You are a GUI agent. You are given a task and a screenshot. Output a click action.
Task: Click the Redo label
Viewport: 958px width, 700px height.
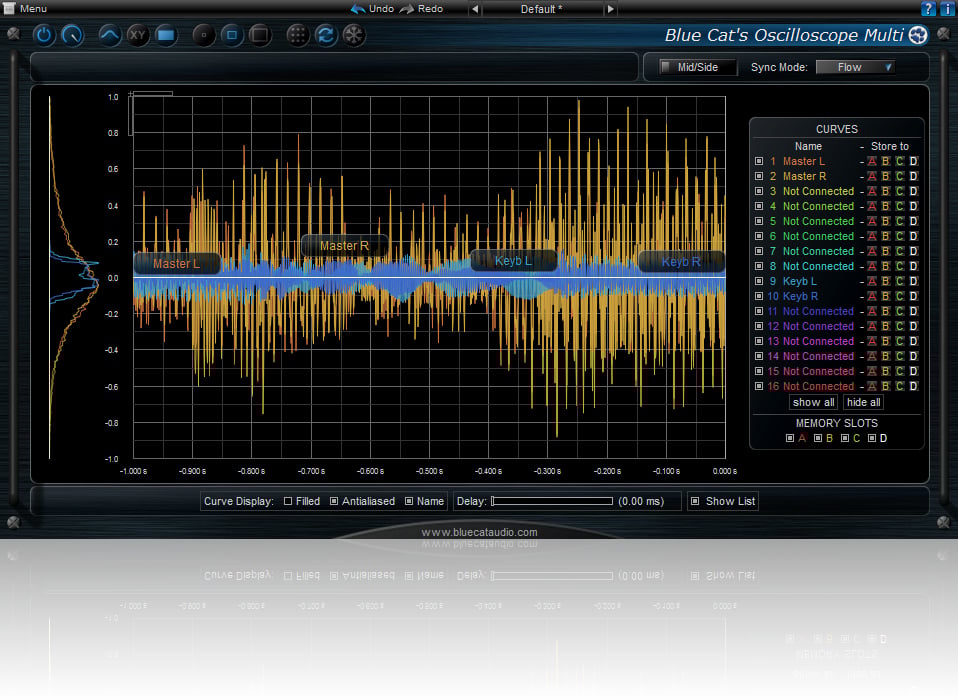[x=430, y=9]
